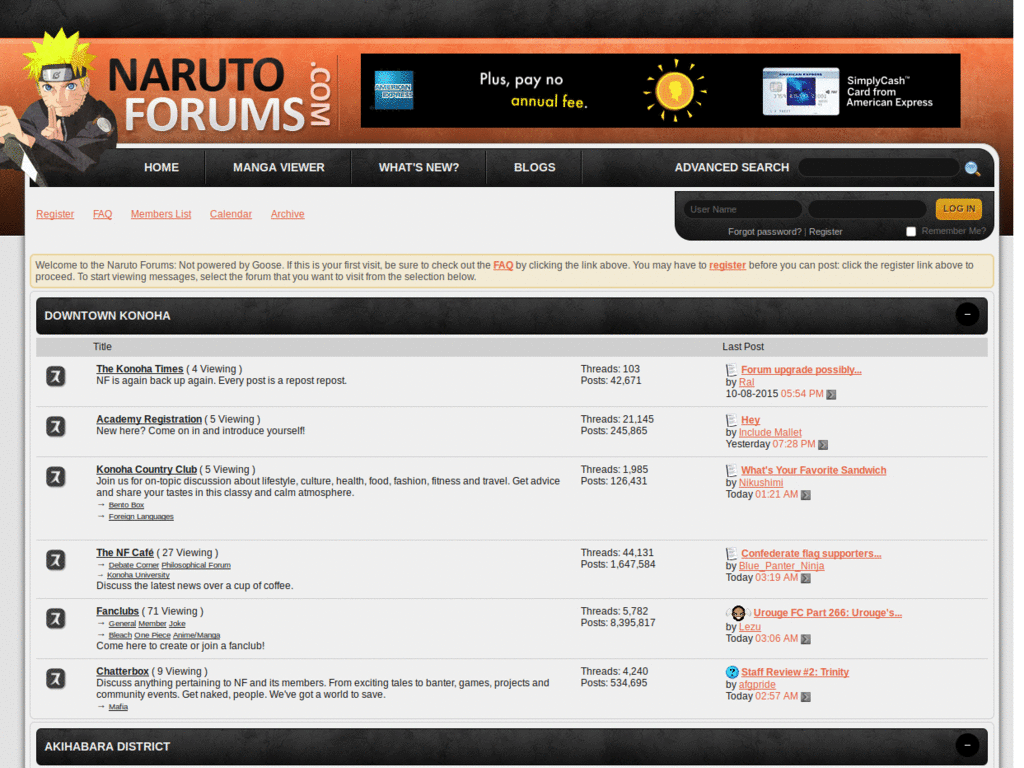Click avatar icon beside Urouge FC thread

[x=738, y=613]
